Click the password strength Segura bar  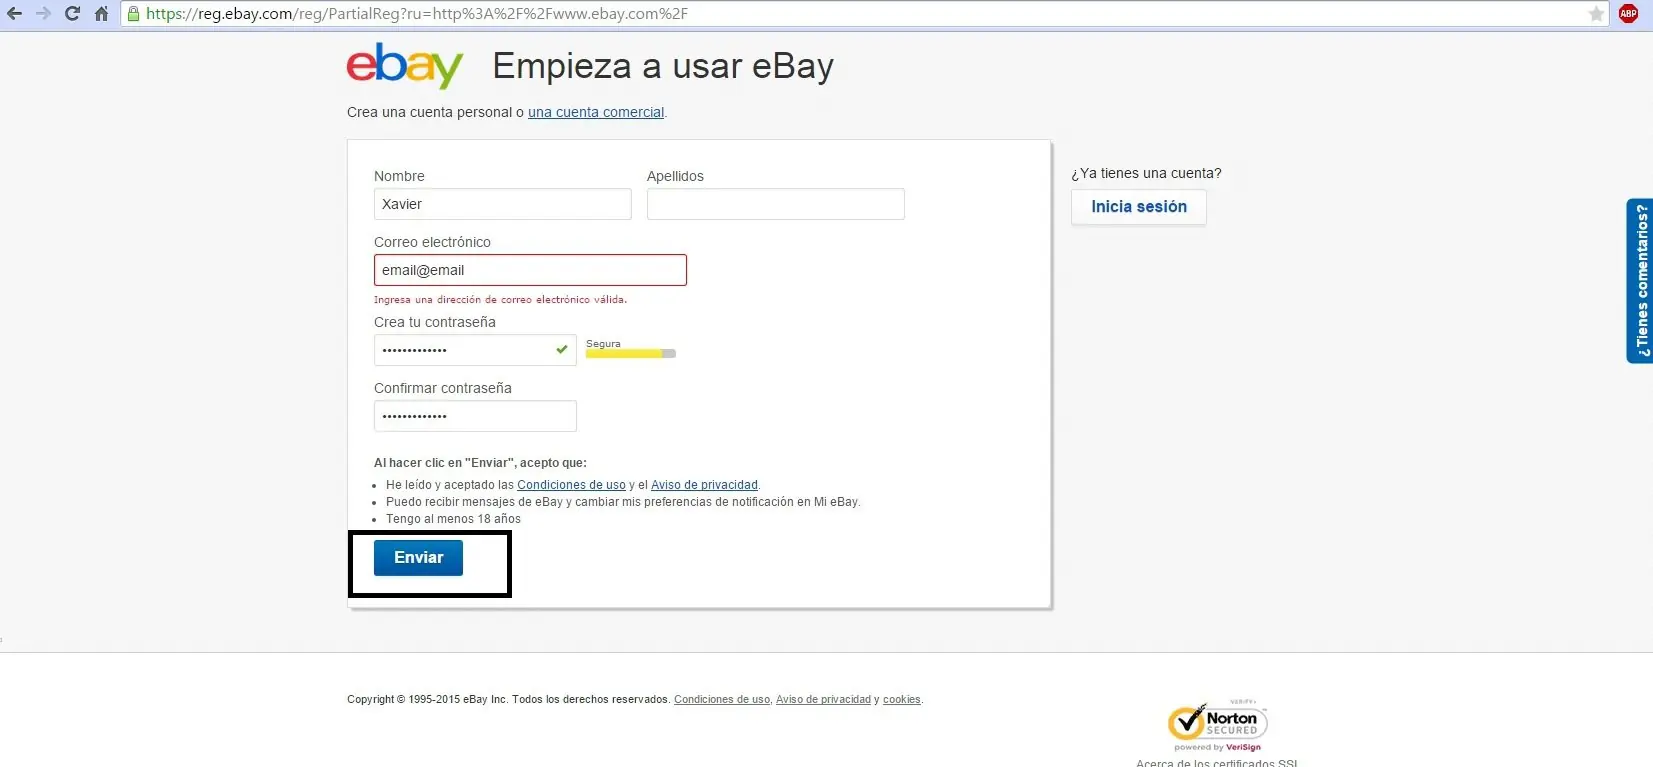(631, 353)
